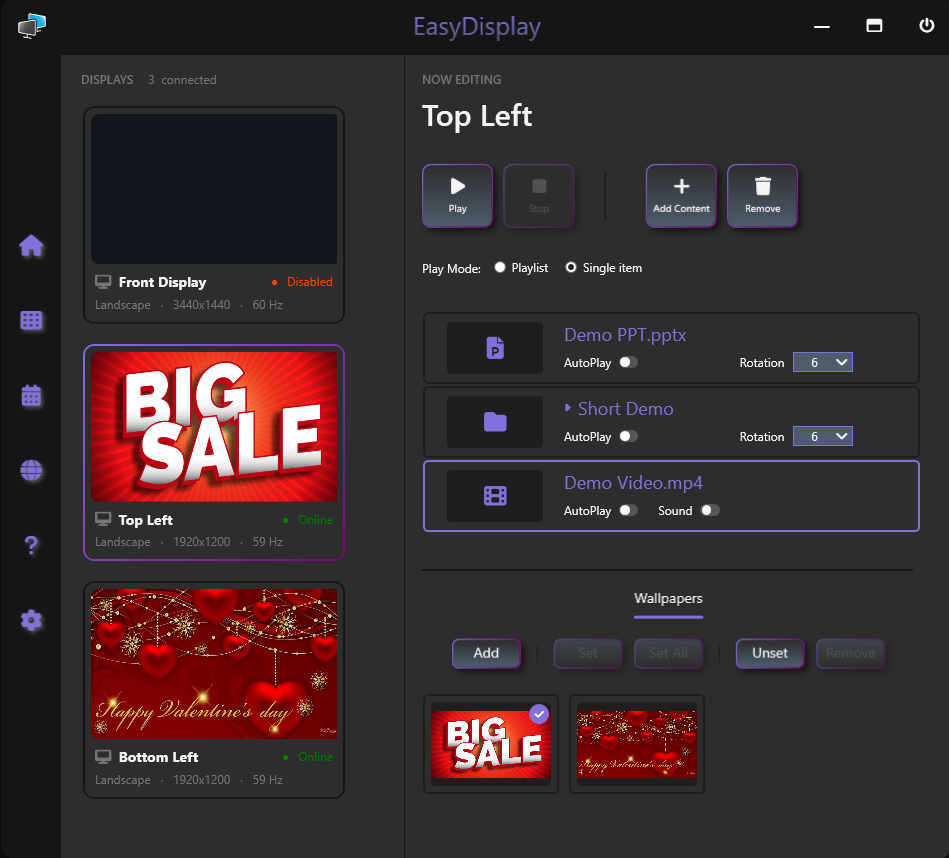Select the Front Display preview

pyautogui.click(x=214, y=189)
